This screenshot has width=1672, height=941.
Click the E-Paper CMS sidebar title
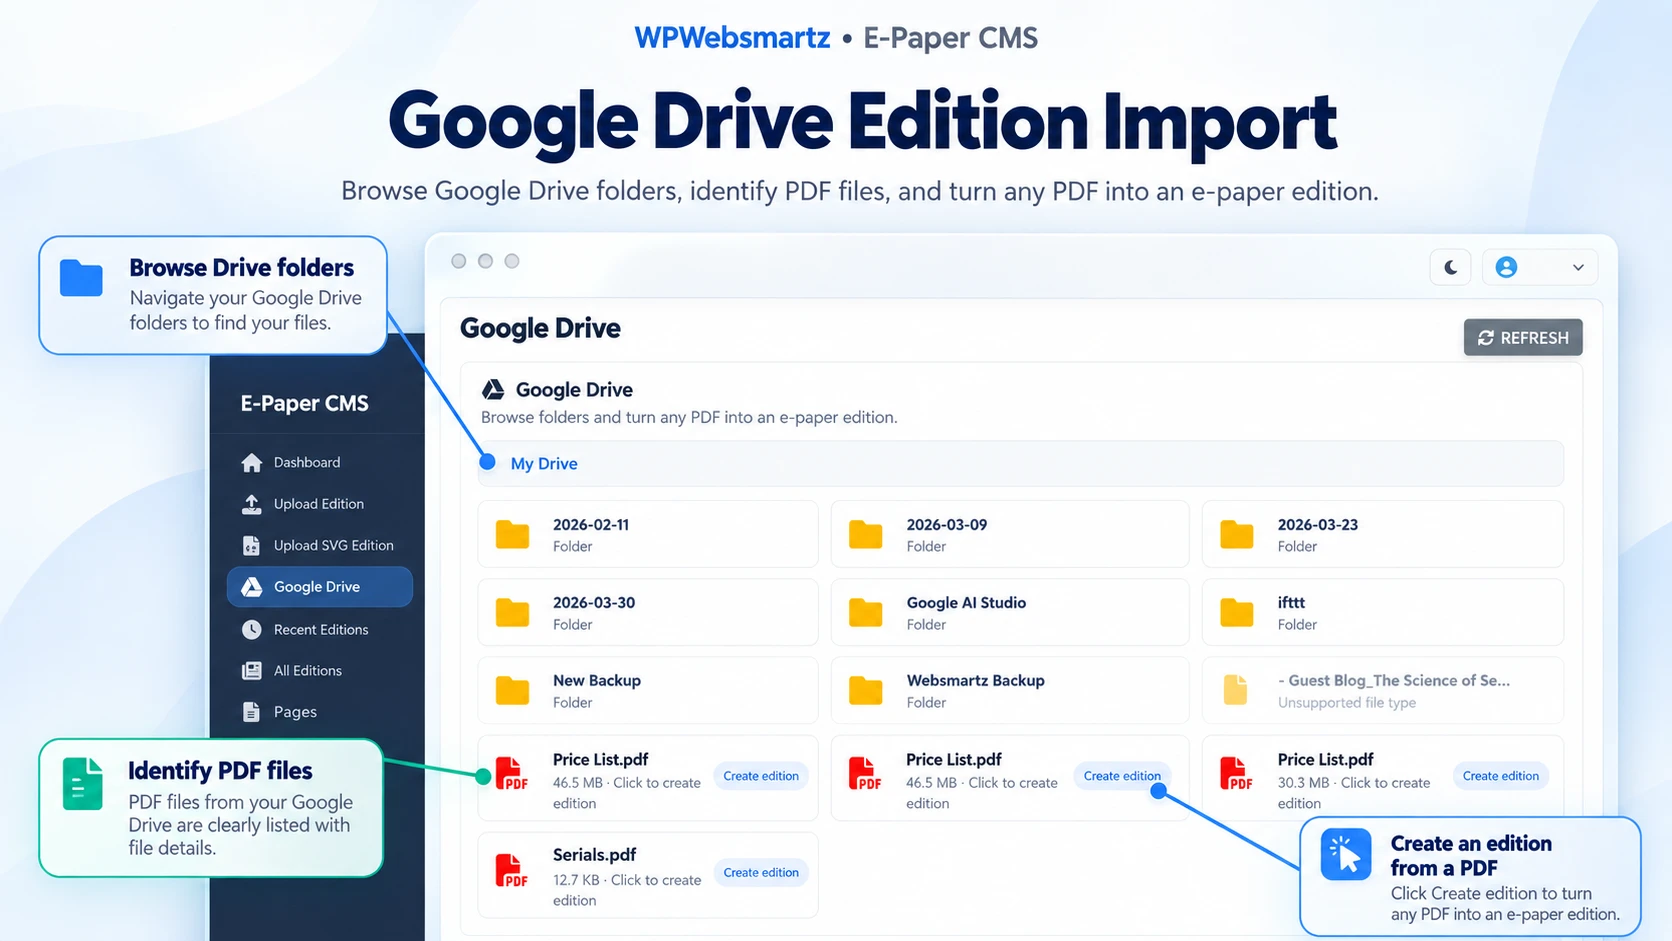pos(304,404)
